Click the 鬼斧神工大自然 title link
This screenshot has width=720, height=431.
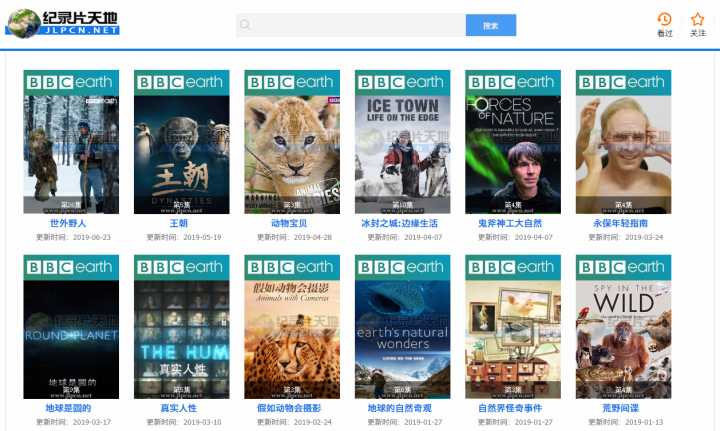(510, 224)
